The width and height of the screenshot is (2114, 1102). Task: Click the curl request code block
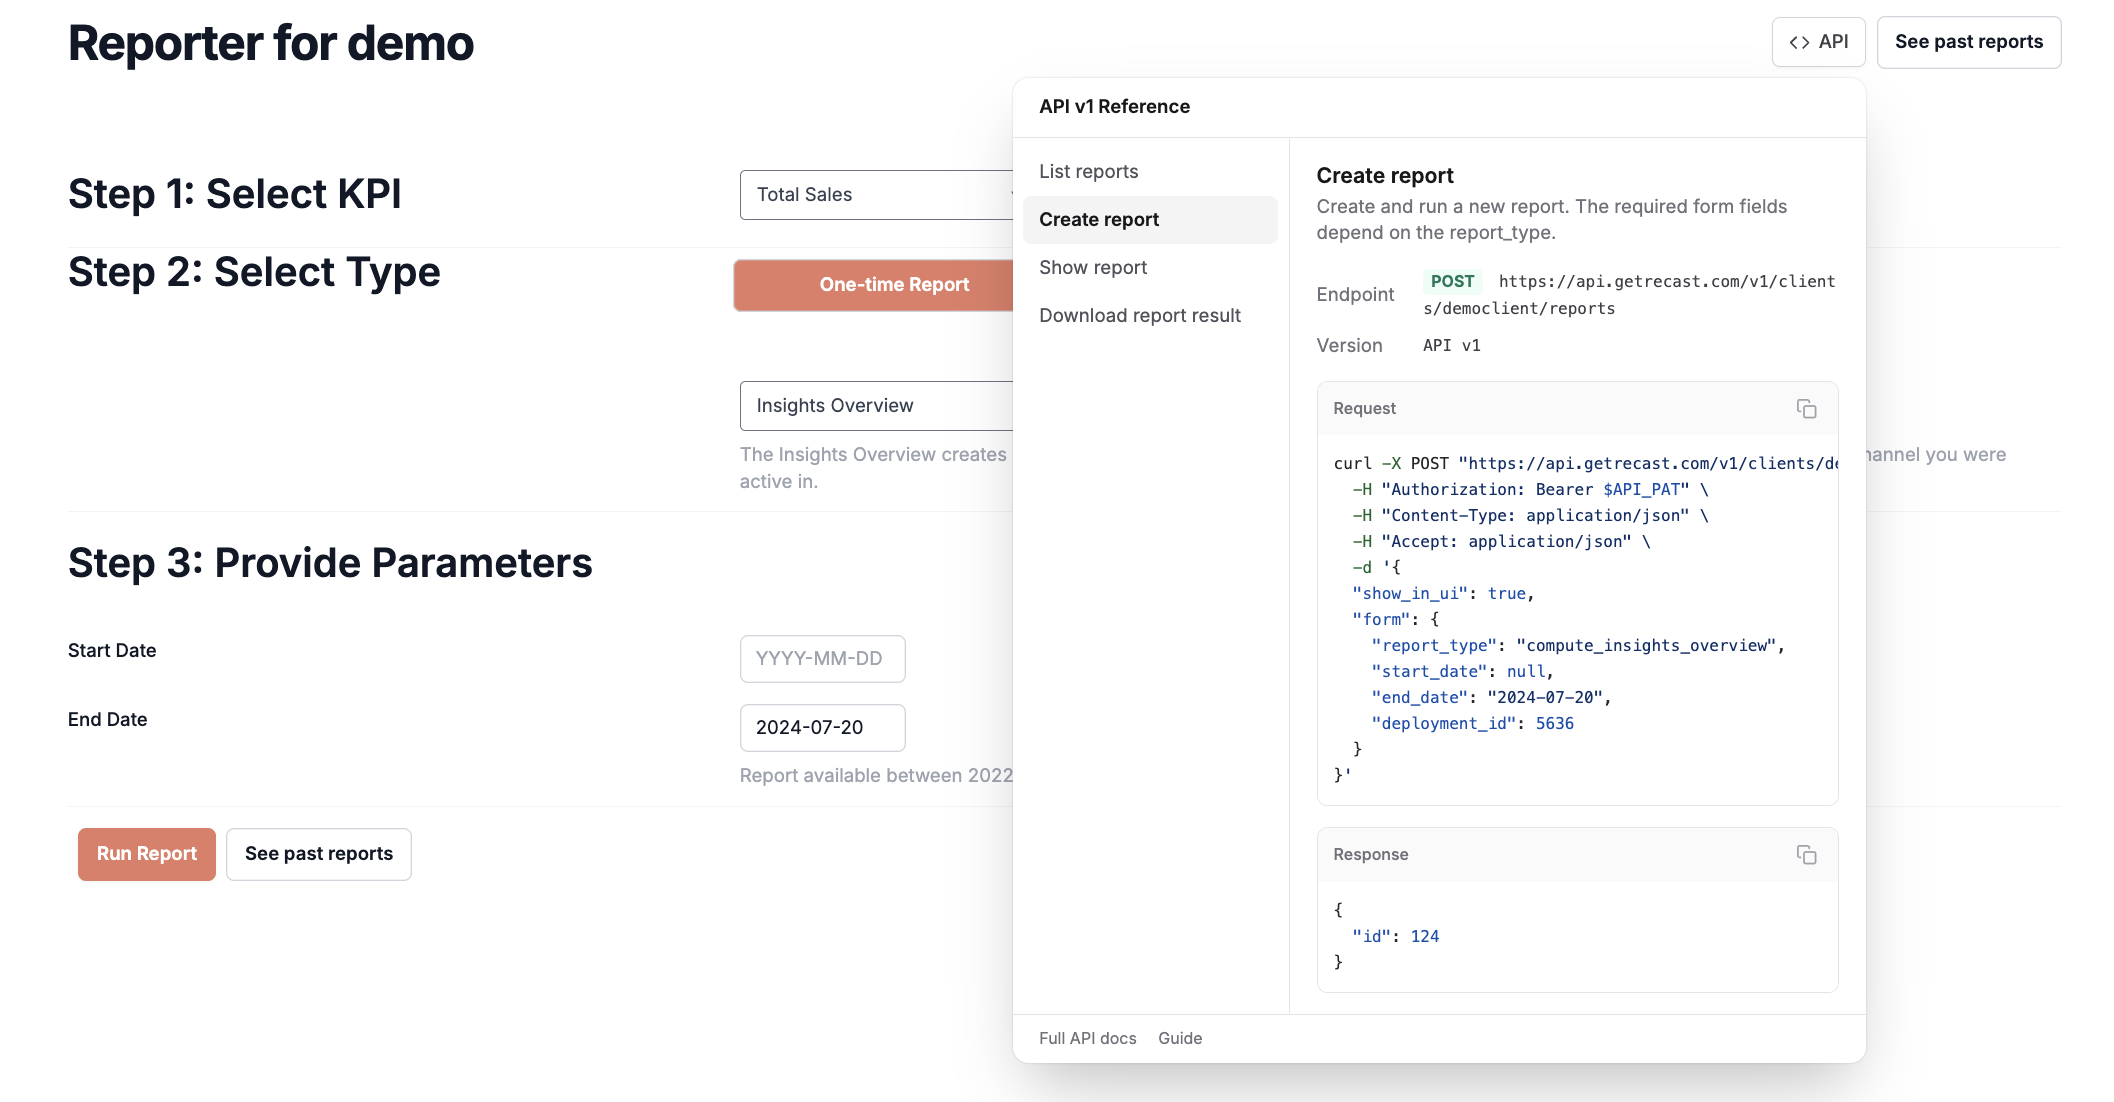click(1577, 619)
